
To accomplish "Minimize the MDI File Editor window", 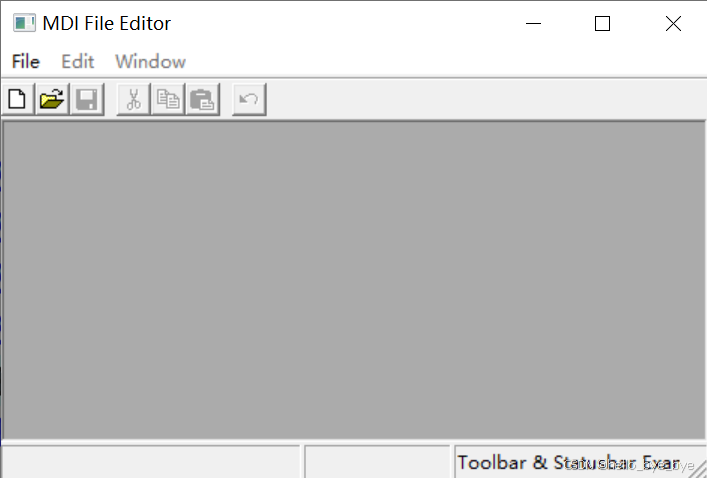I will coord(533,23).
